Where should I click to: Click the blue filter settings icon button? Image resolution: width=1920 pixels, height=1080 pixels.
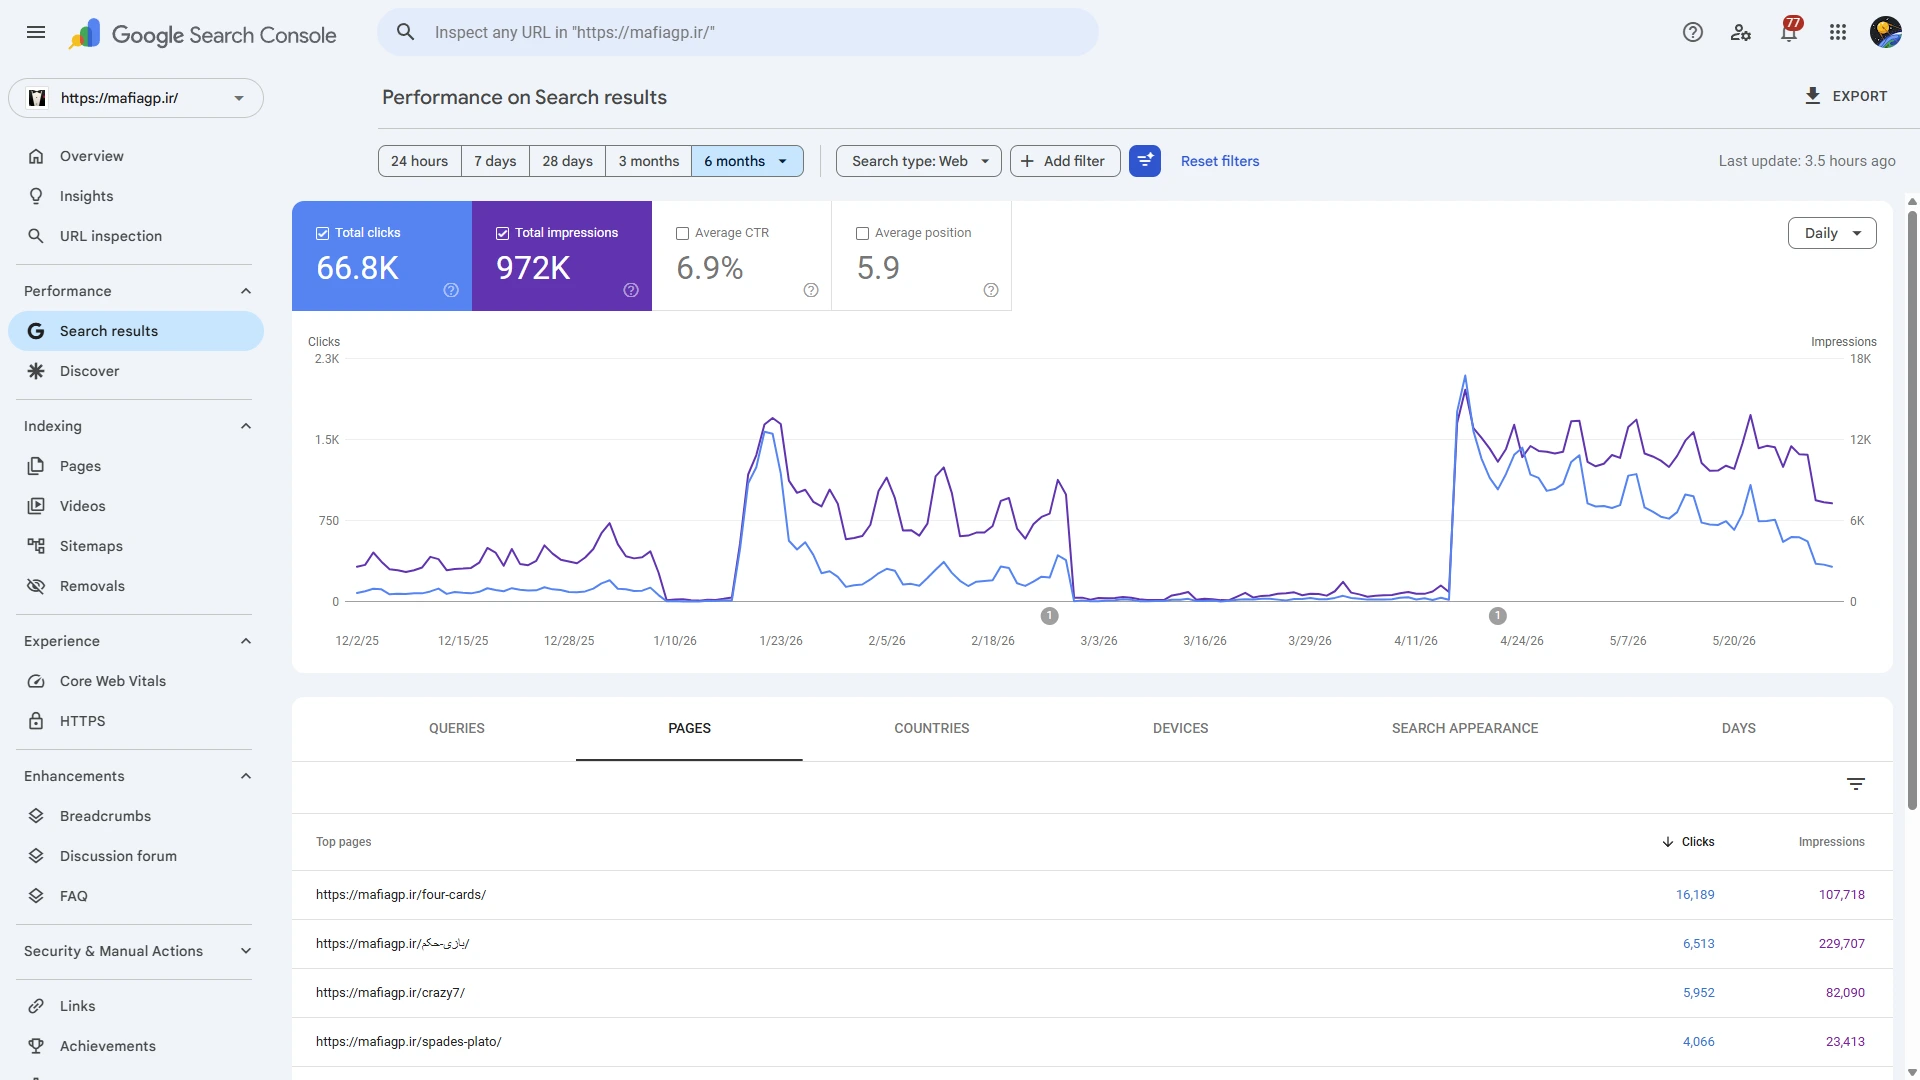coord(1145,161)
